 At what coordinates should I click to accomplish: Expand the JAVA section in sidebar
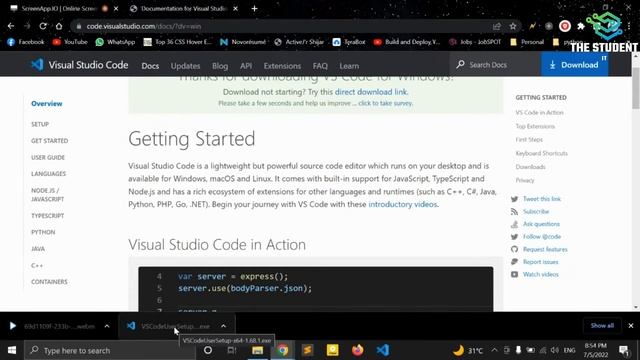click(x=38, y=249)
